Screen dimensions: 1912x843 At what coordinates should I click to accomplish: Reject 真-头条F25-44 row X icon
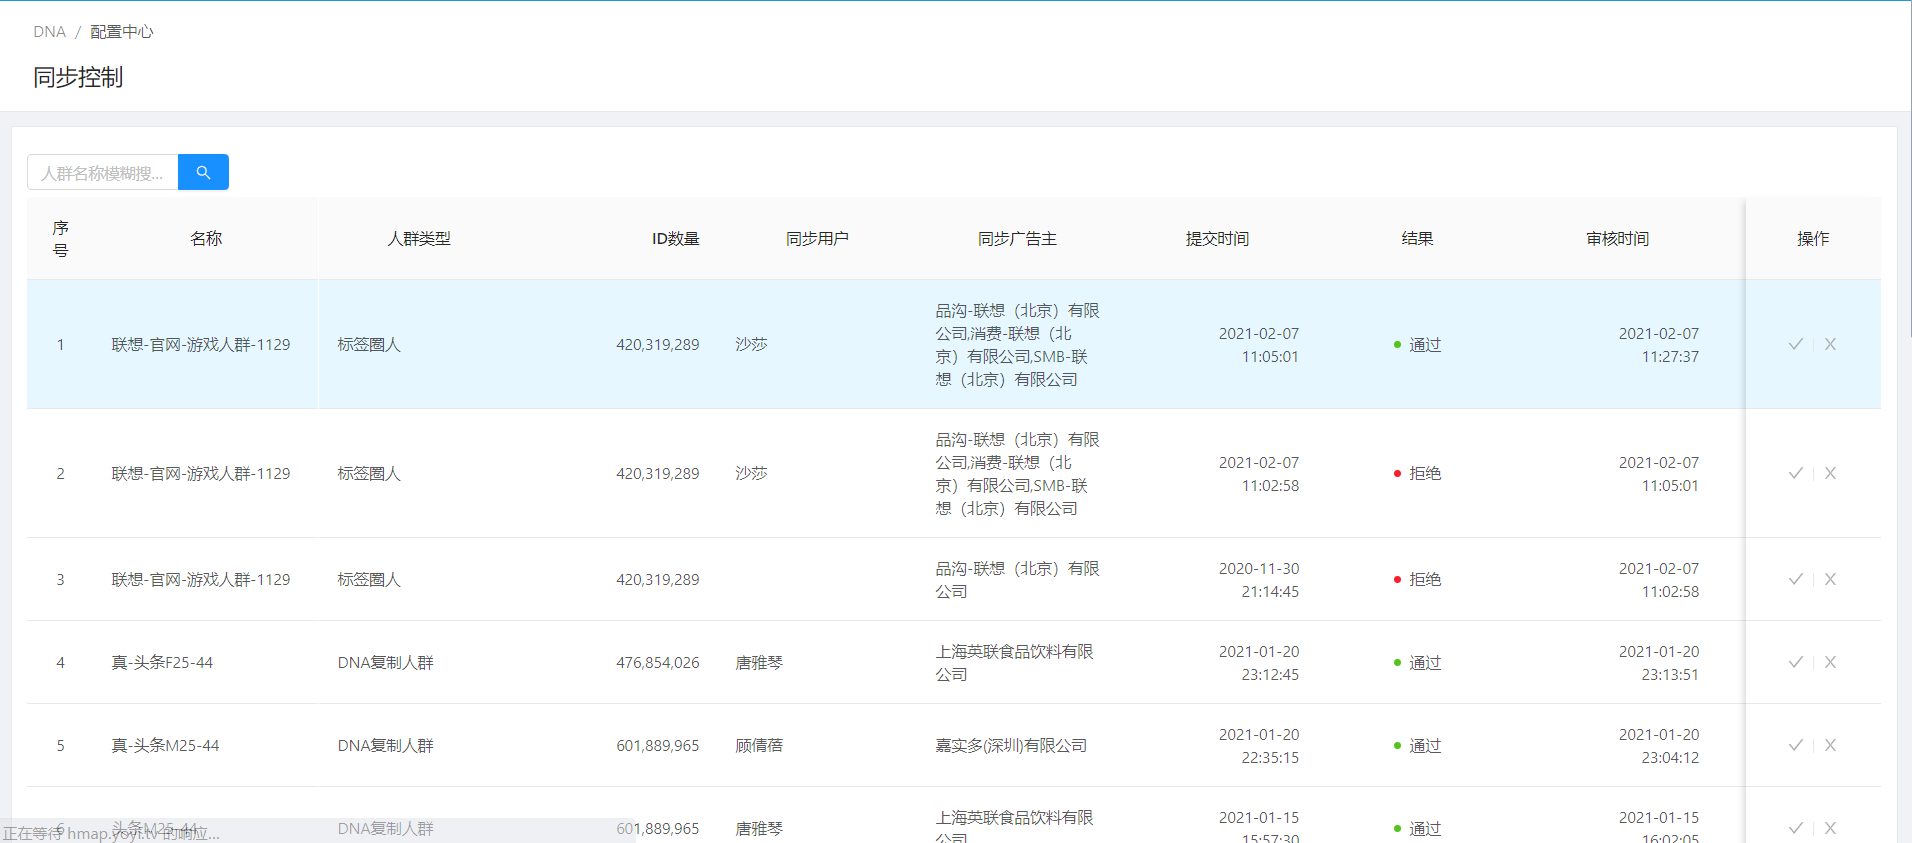[1830, 662]
